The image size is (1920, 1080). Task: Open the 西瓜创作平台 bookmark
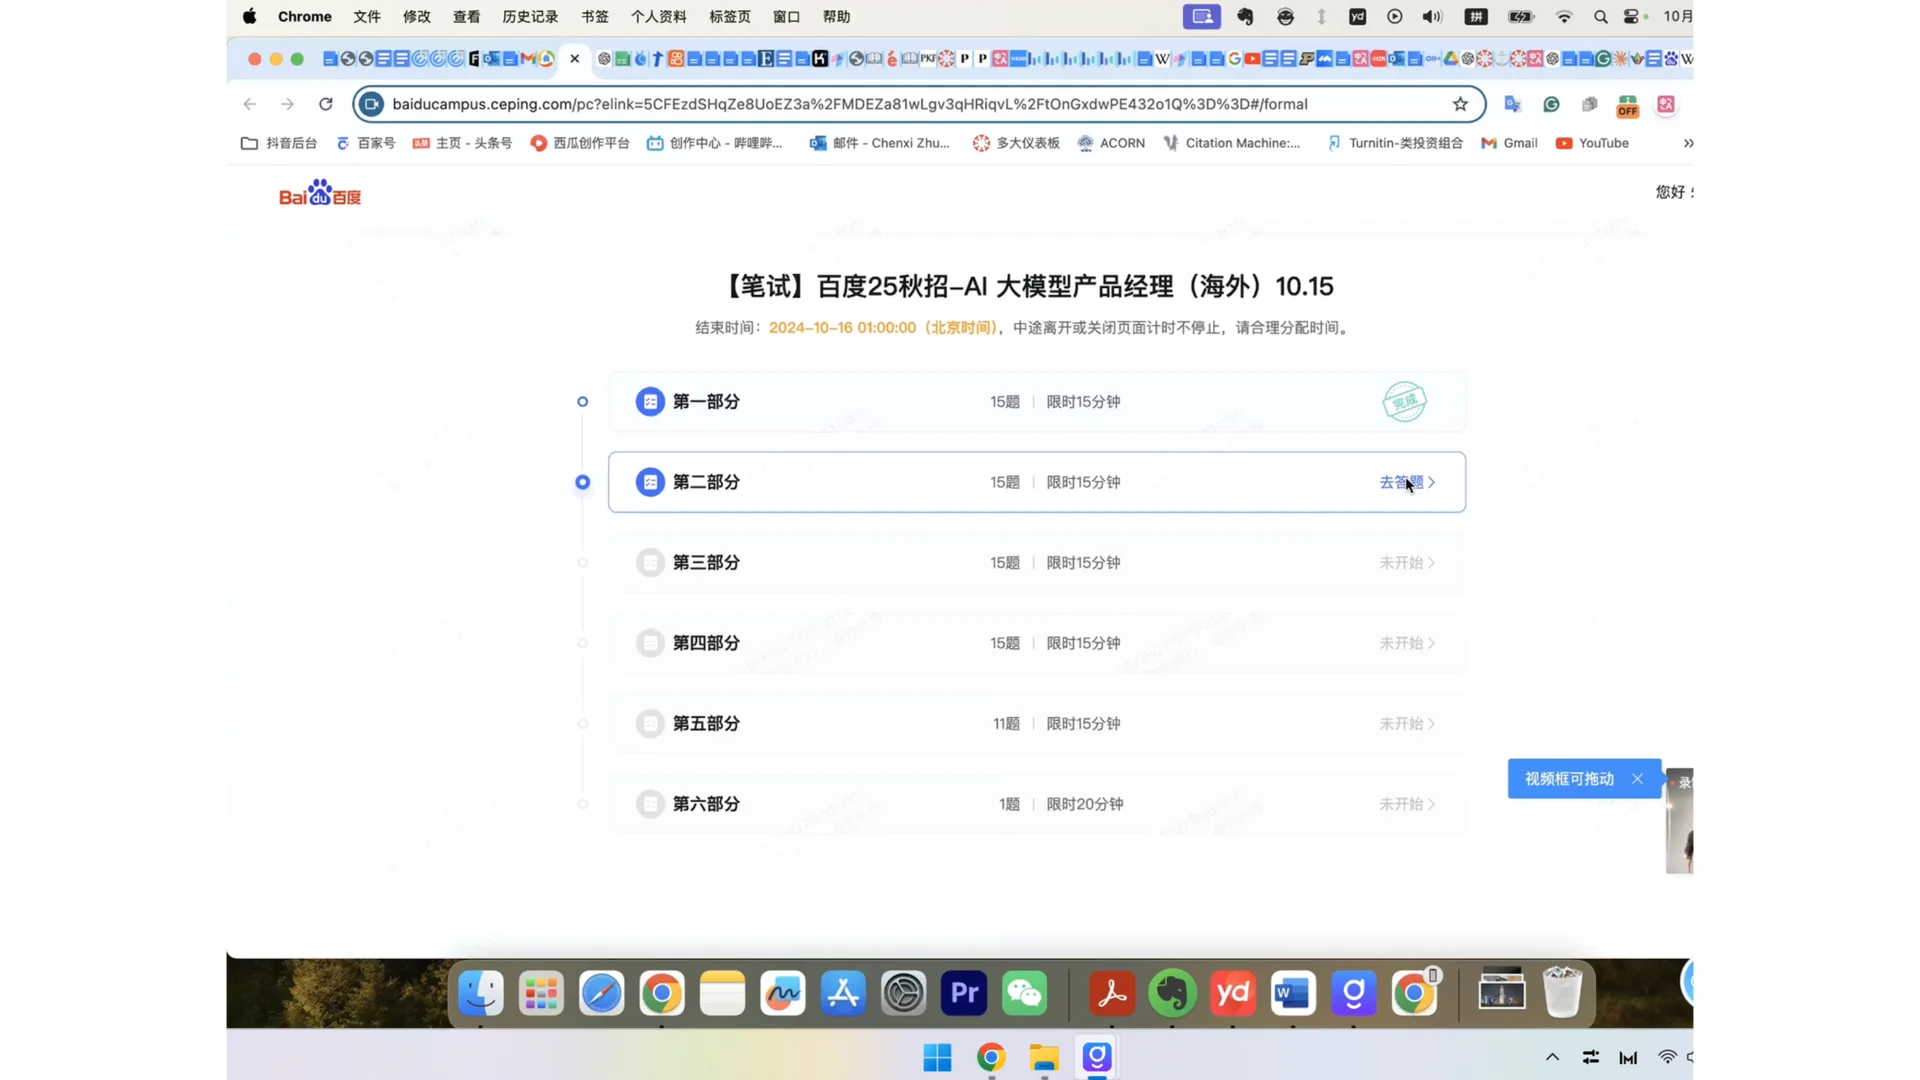point(580,143)
